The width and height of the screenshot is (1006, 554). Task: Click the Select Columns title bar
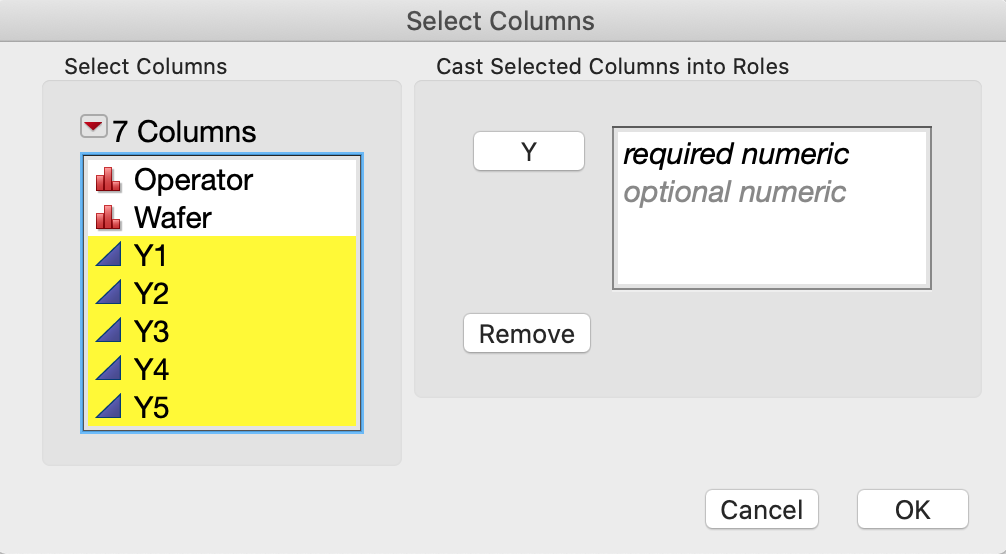click(500, 20)
